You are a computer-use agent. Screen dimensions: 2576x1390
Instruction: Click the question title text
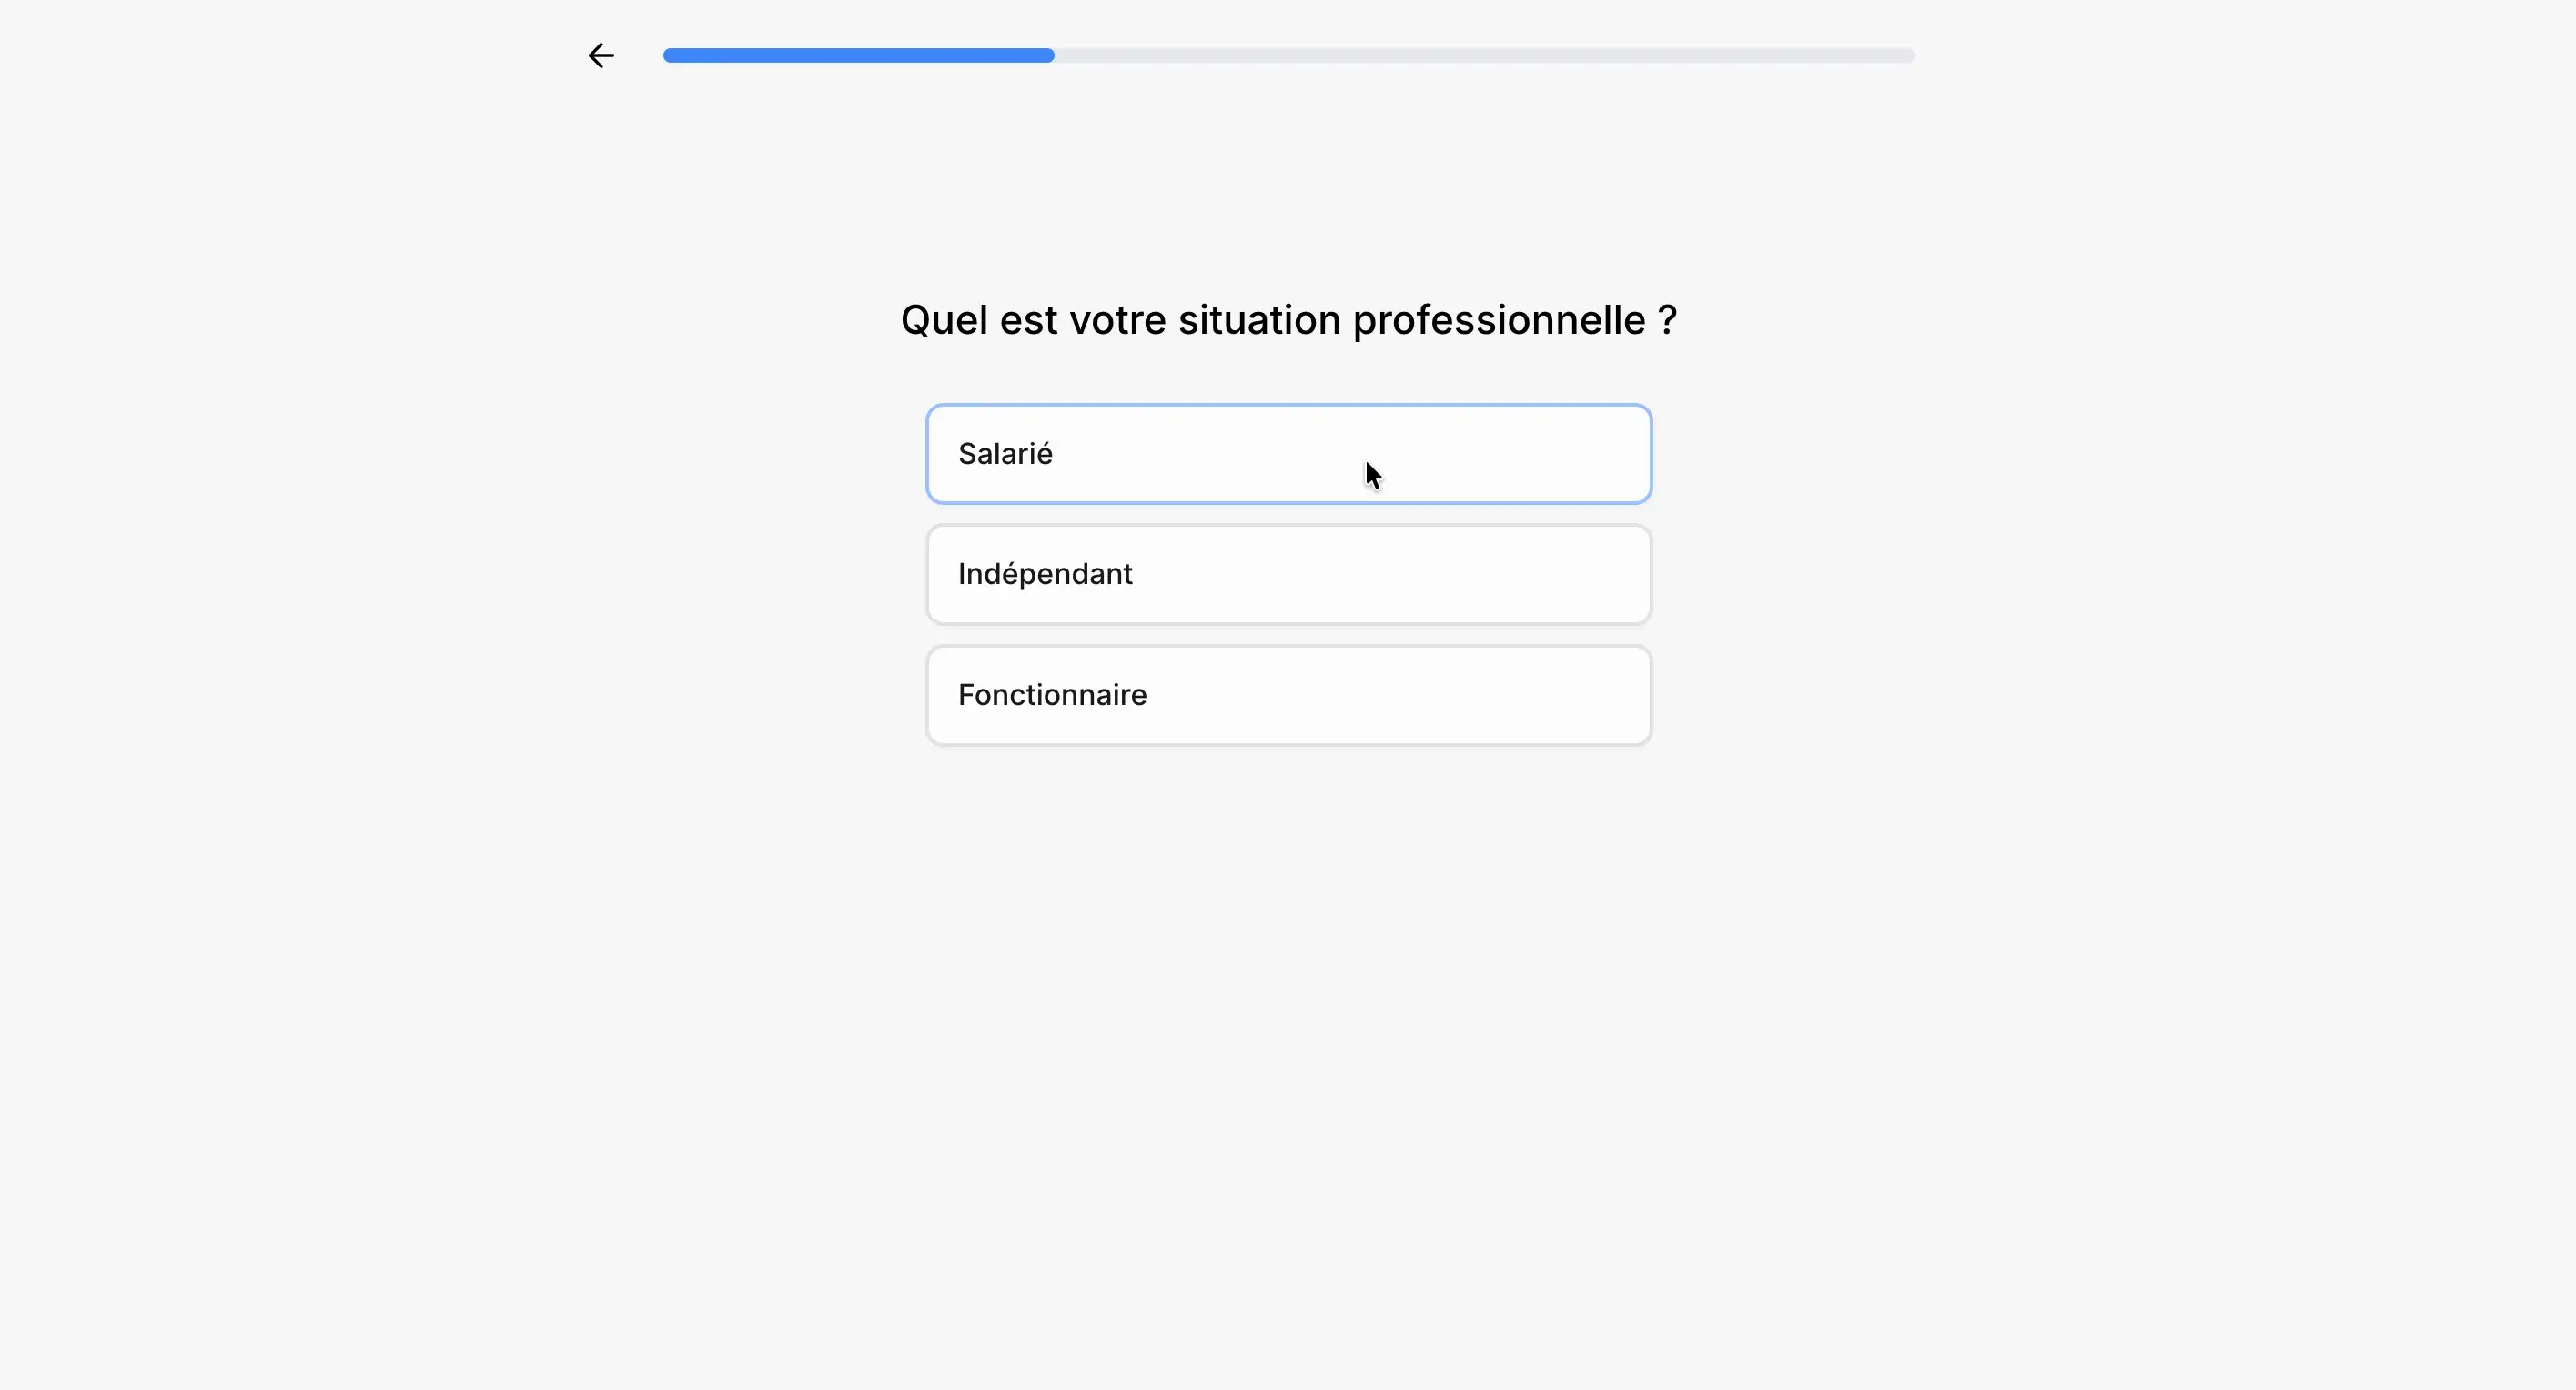pos(1288,320)
